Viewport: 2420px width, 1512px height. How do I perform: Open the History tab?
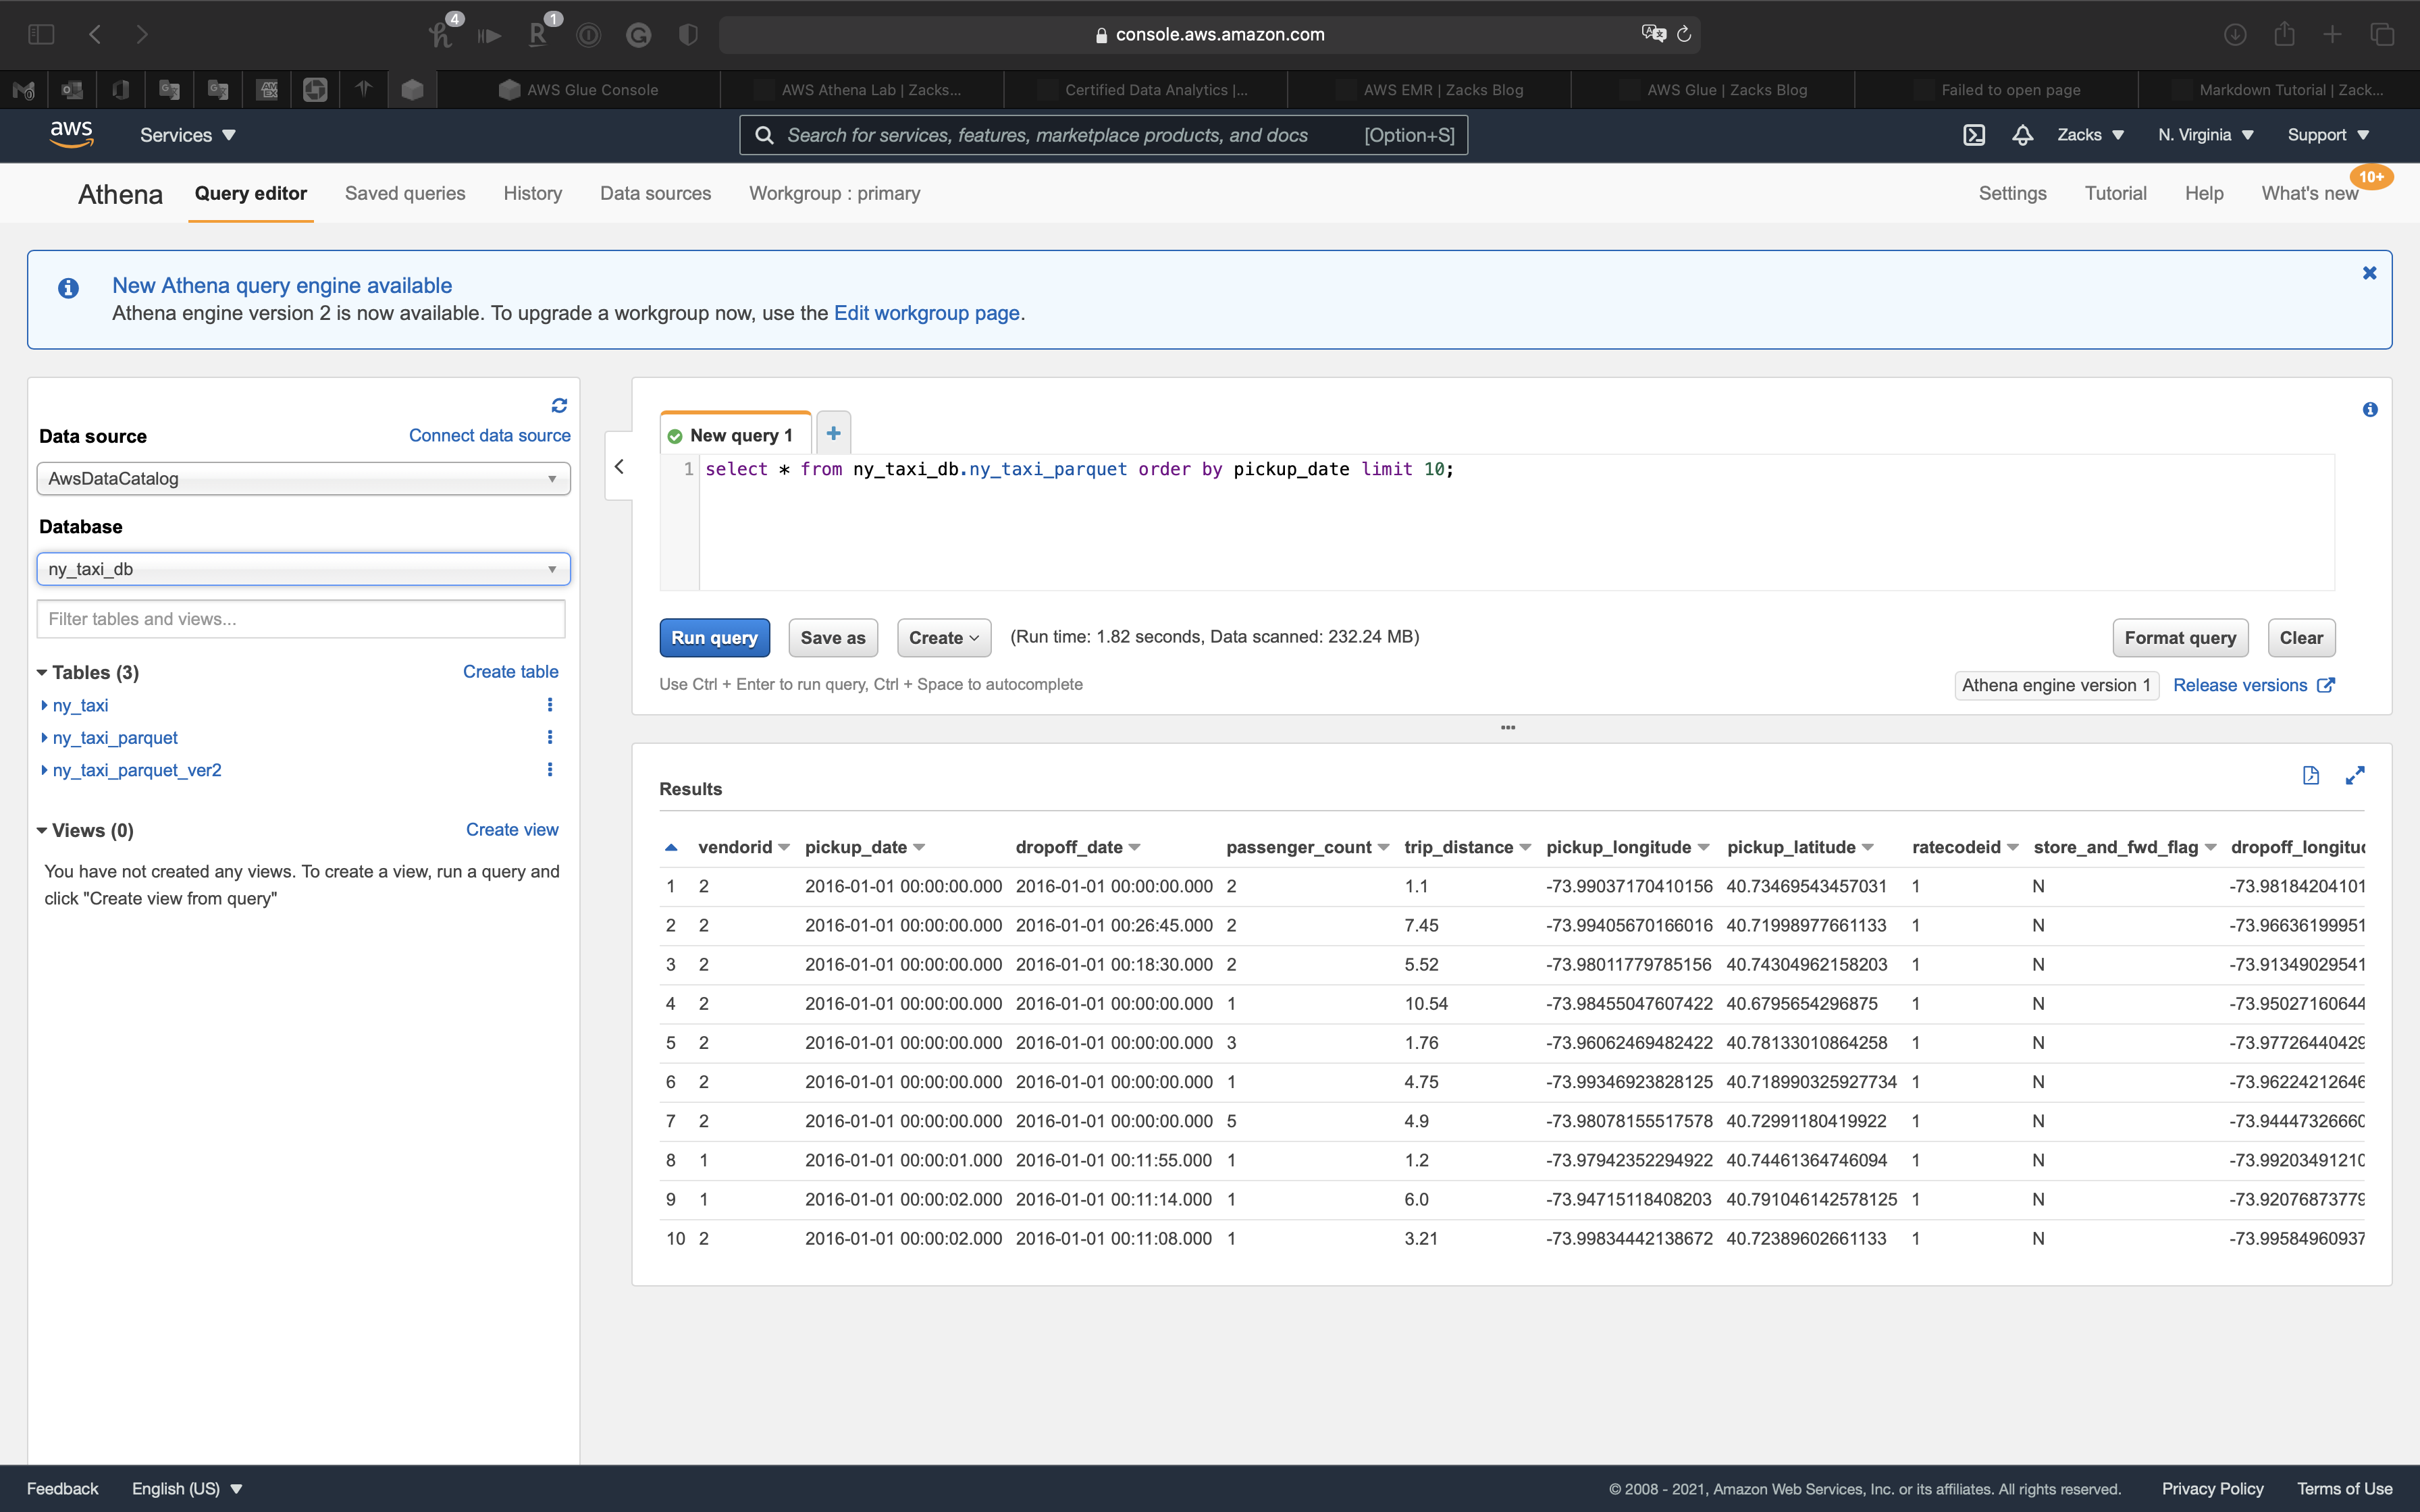pos(532,193)
